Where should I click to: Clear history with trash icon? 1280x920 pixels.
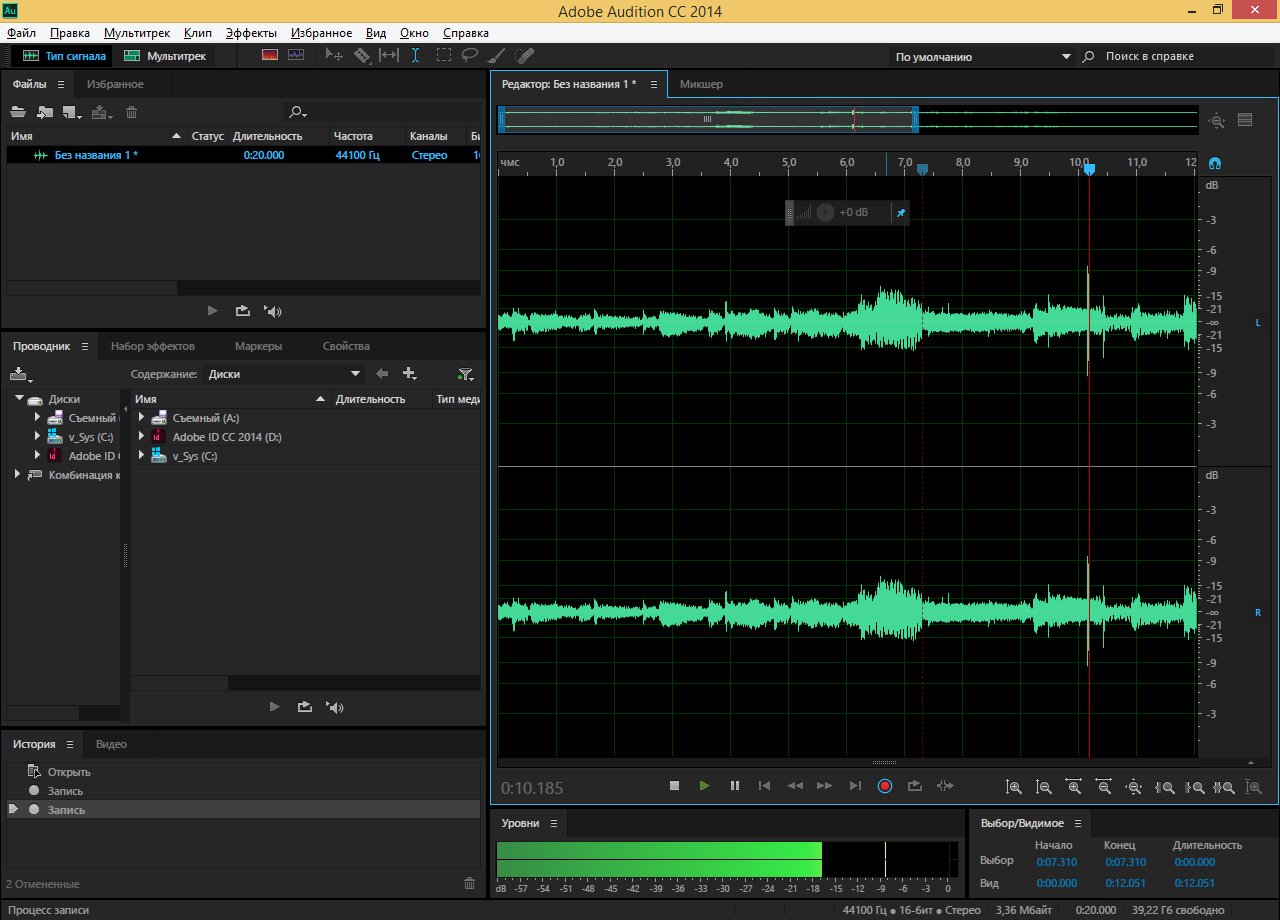(x=469, y=883)
